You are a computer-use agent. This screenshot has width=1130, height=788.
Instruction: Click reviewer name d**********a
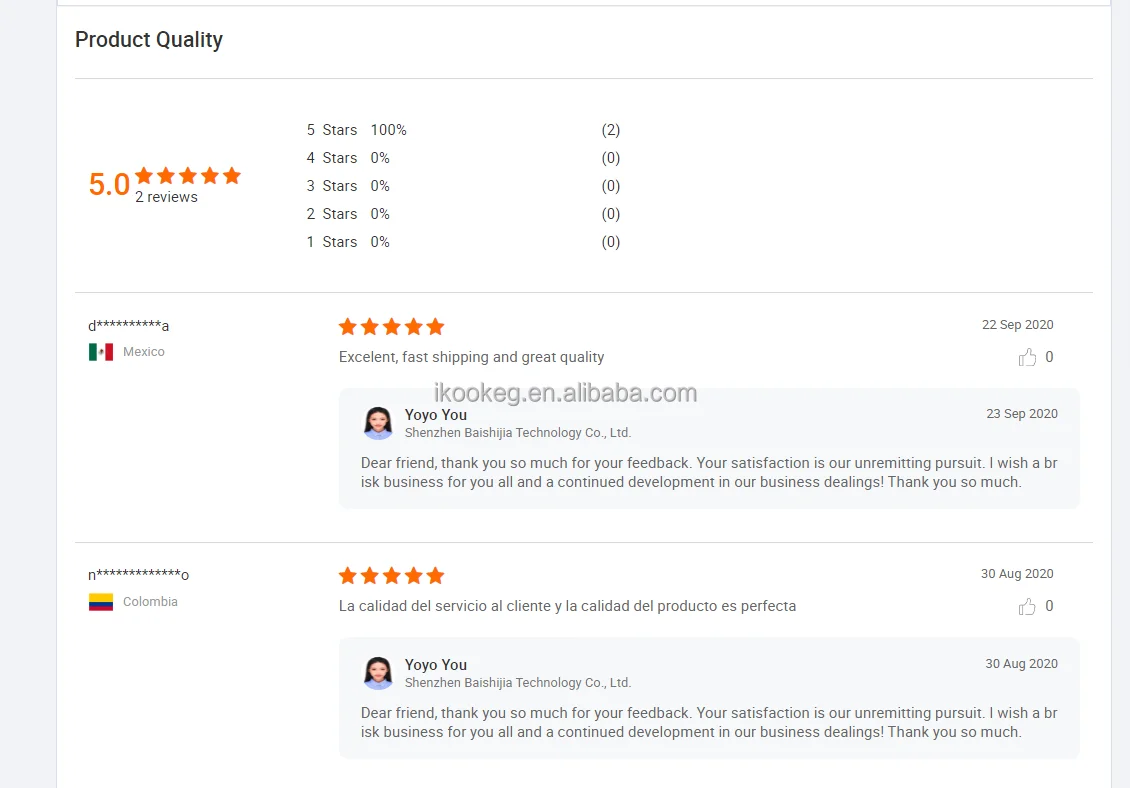click(x=129, y=326)
